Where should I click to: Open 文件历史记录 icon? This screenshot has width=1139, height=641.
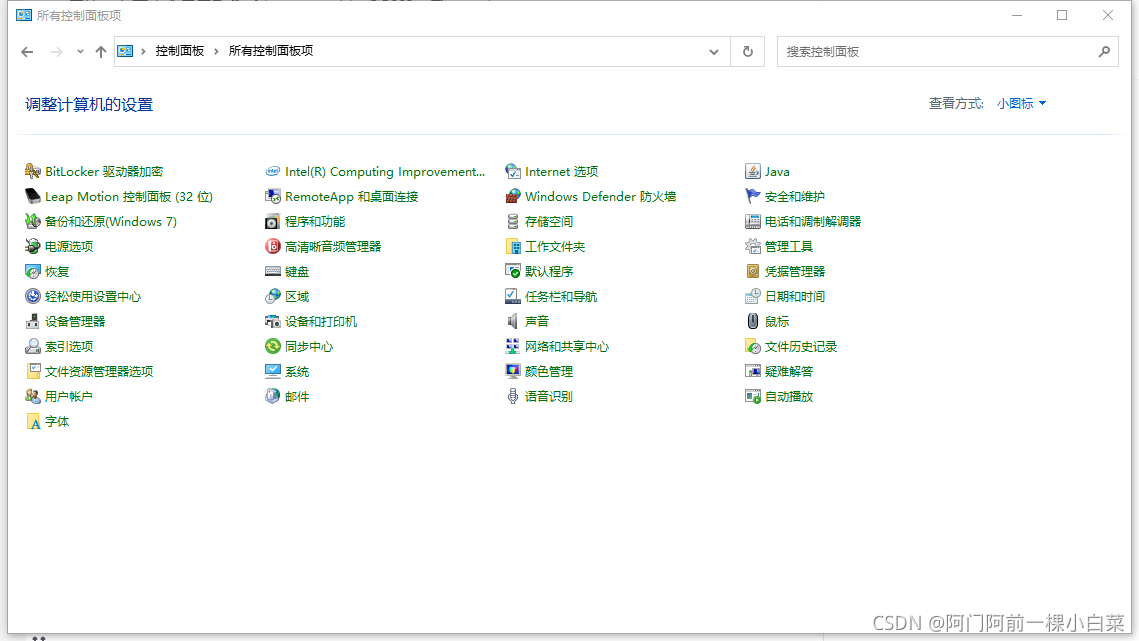click(x=753, y=347)
